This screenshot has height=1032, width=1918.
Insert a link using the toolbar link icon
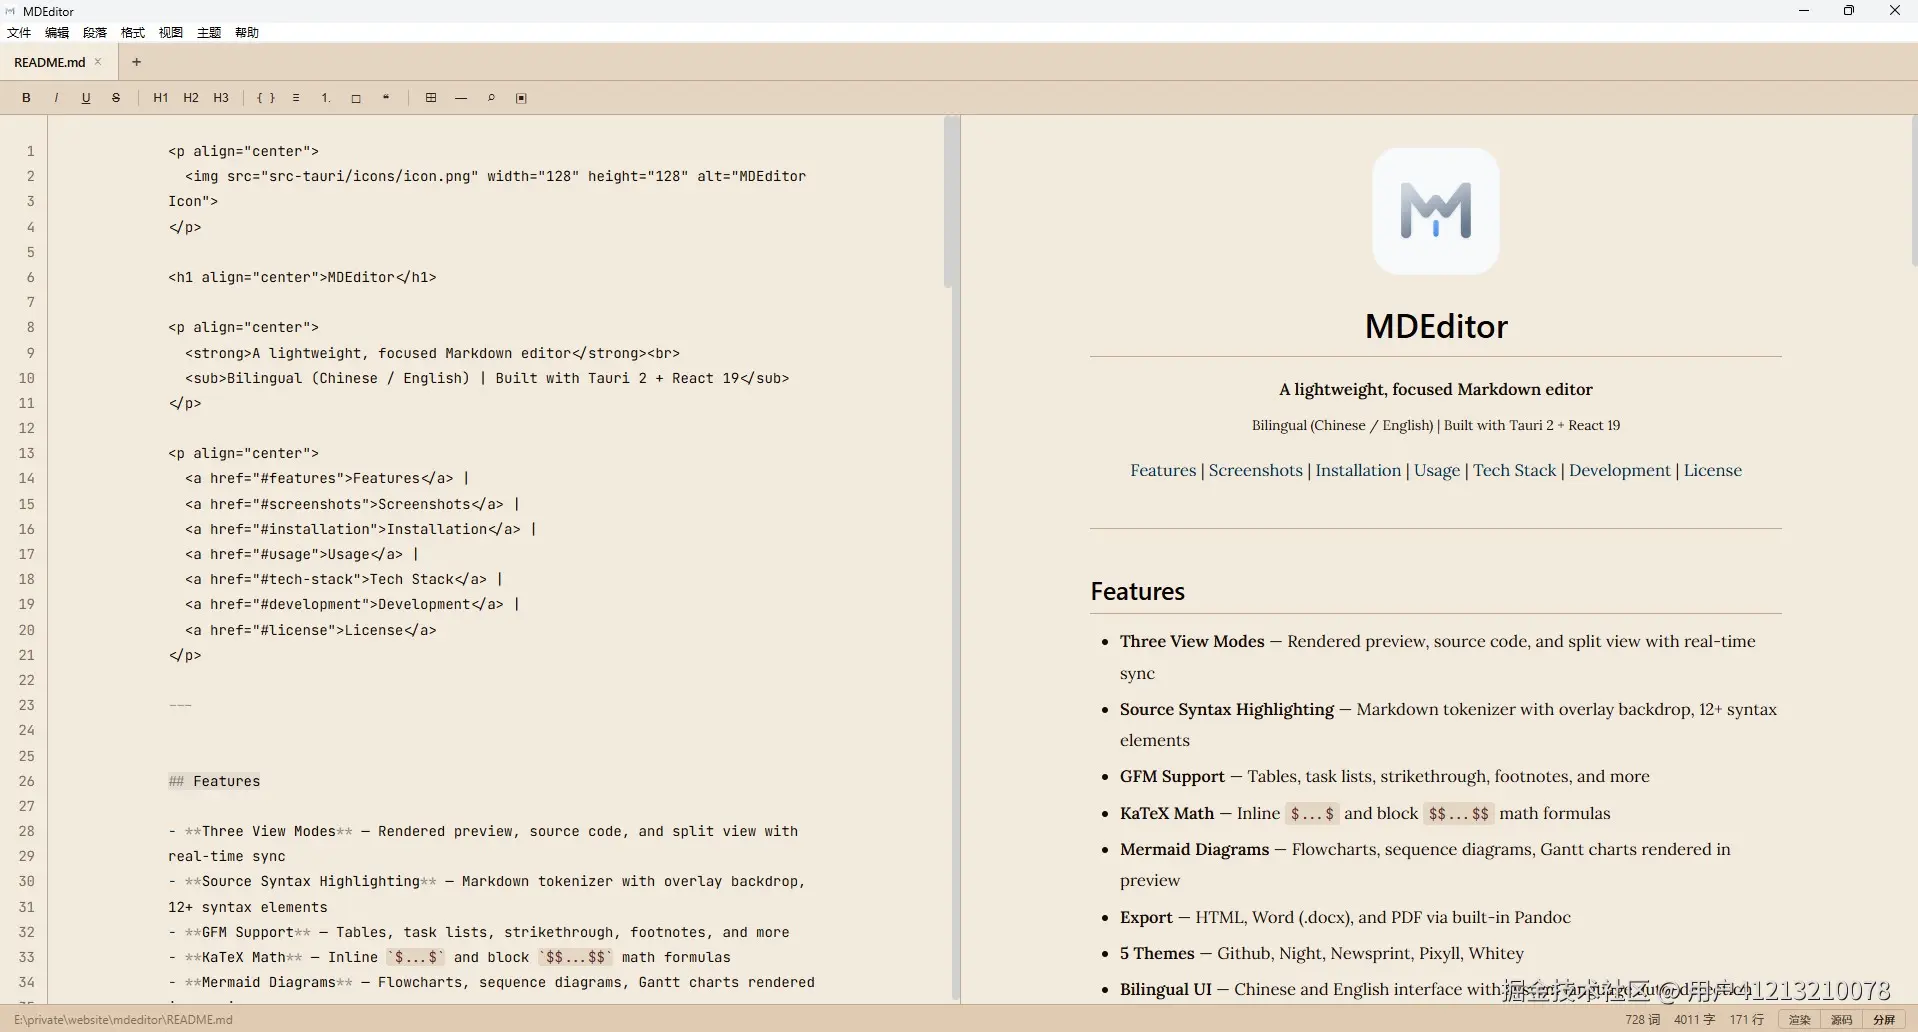[491, 98]
